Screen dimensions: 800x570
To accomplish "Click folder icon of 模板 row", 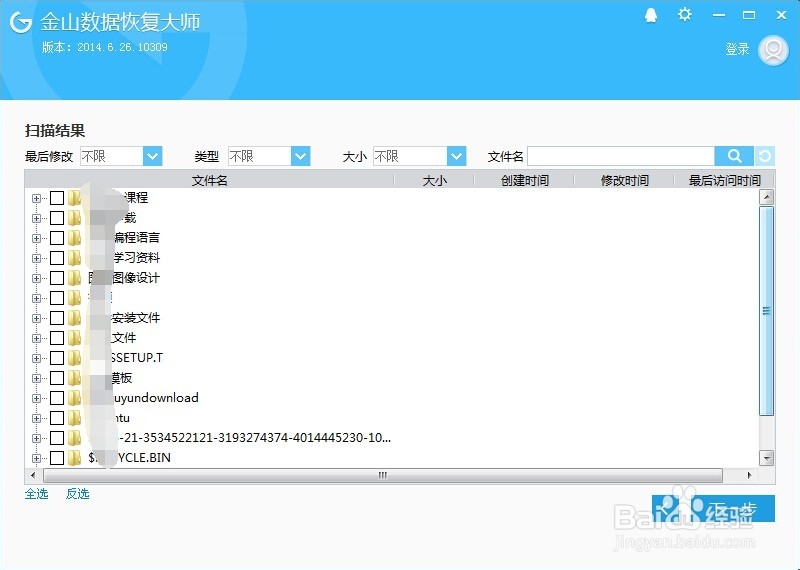I will (74, 378).
